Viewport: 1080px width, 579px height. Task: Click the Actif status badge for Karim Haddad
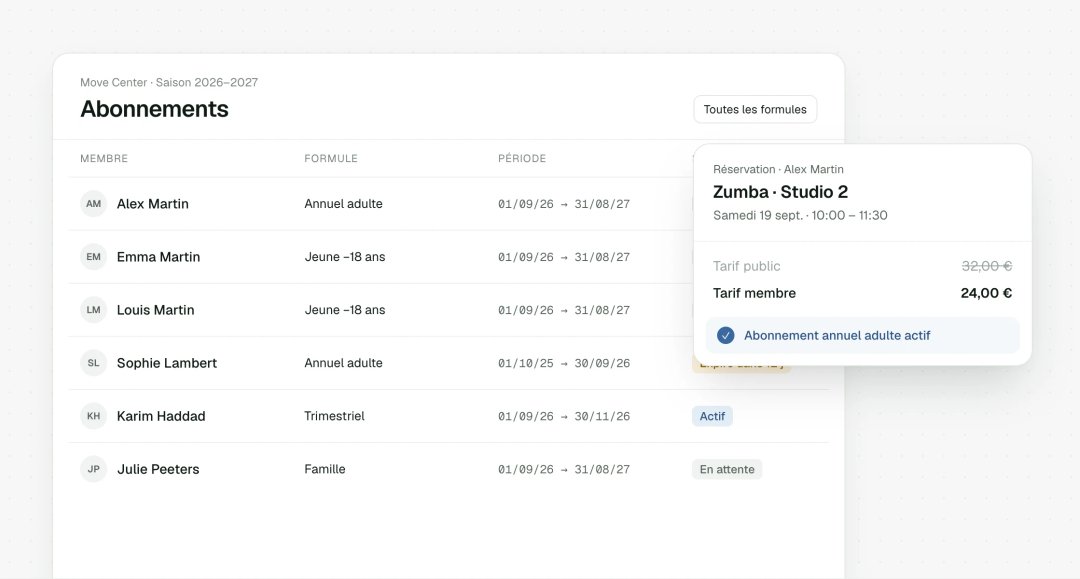pos(712,416)
